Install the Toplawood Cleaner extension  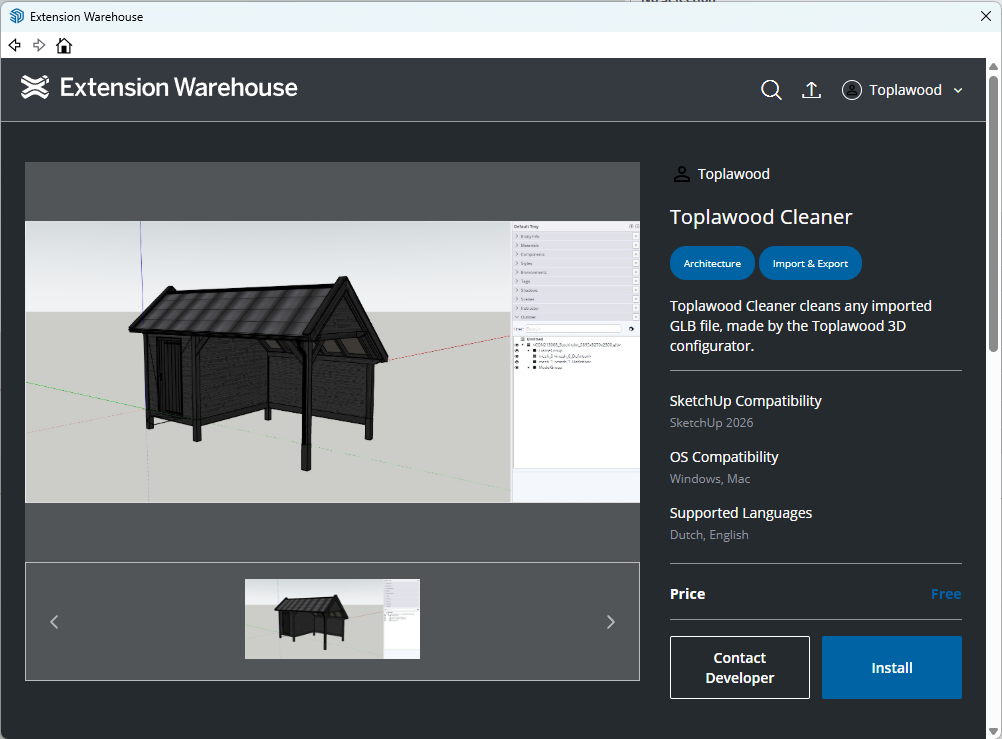891,667
